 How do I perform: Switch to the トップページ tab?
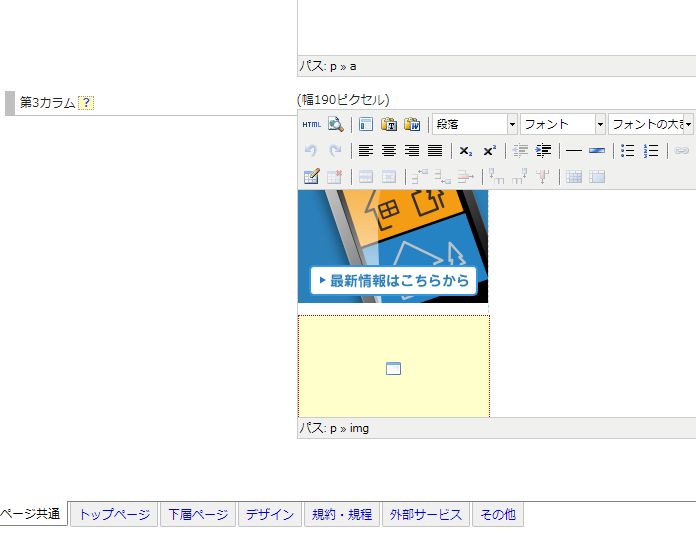(x=114, y=514)
